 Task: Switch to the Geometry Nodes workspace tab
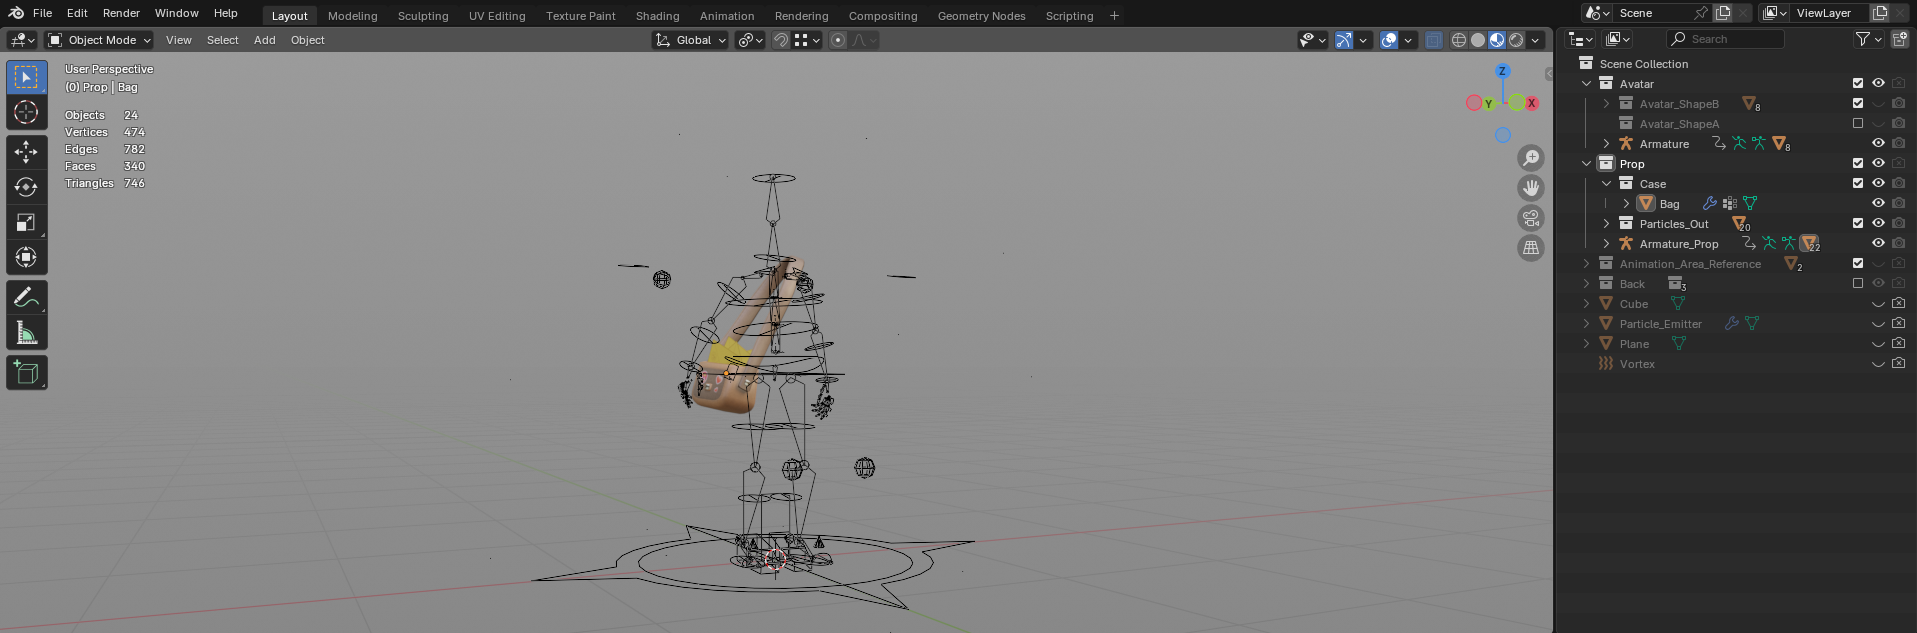click(x=980, y=16)
